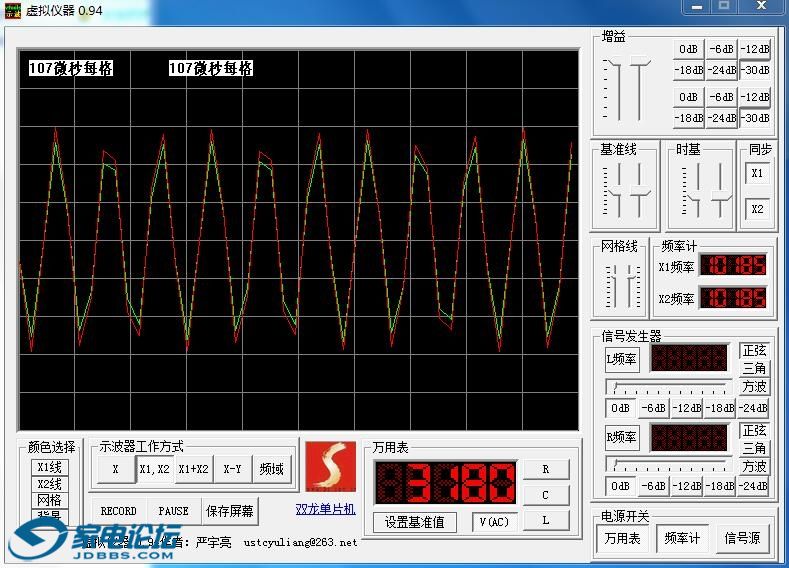Select 正弦 waveform for R channel generator
Screen dimensions: 789x568
pyautogui.click(x=754, y=431)
